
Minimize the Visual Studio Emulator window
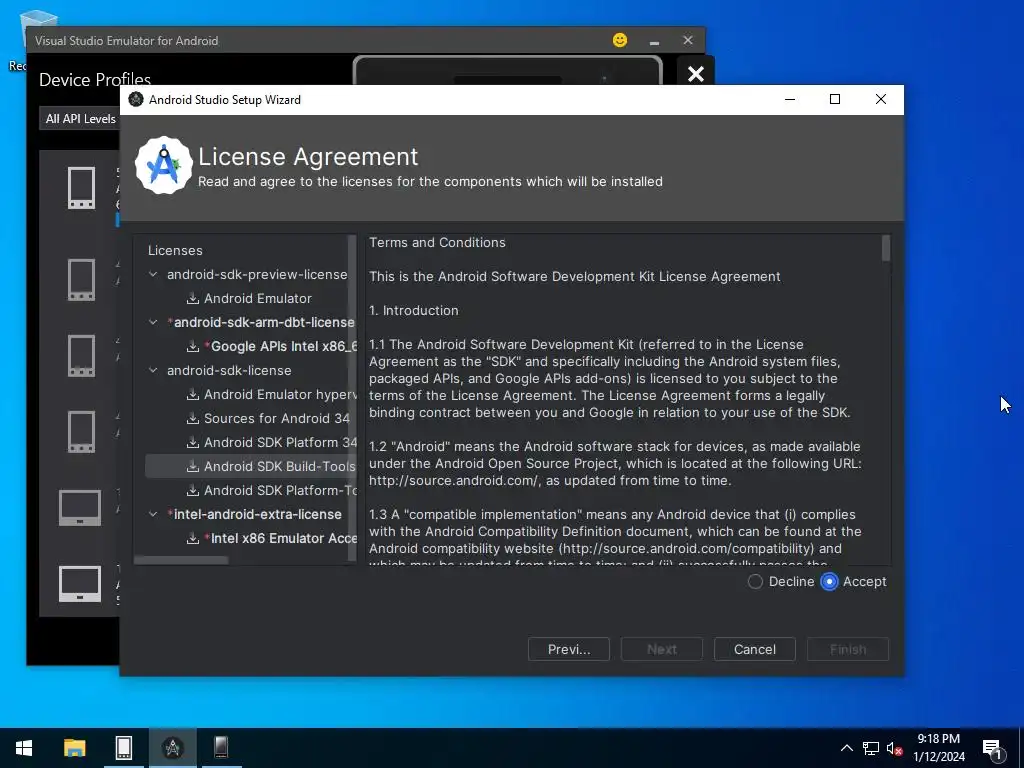pyautogui.click(x=654, y=40)
